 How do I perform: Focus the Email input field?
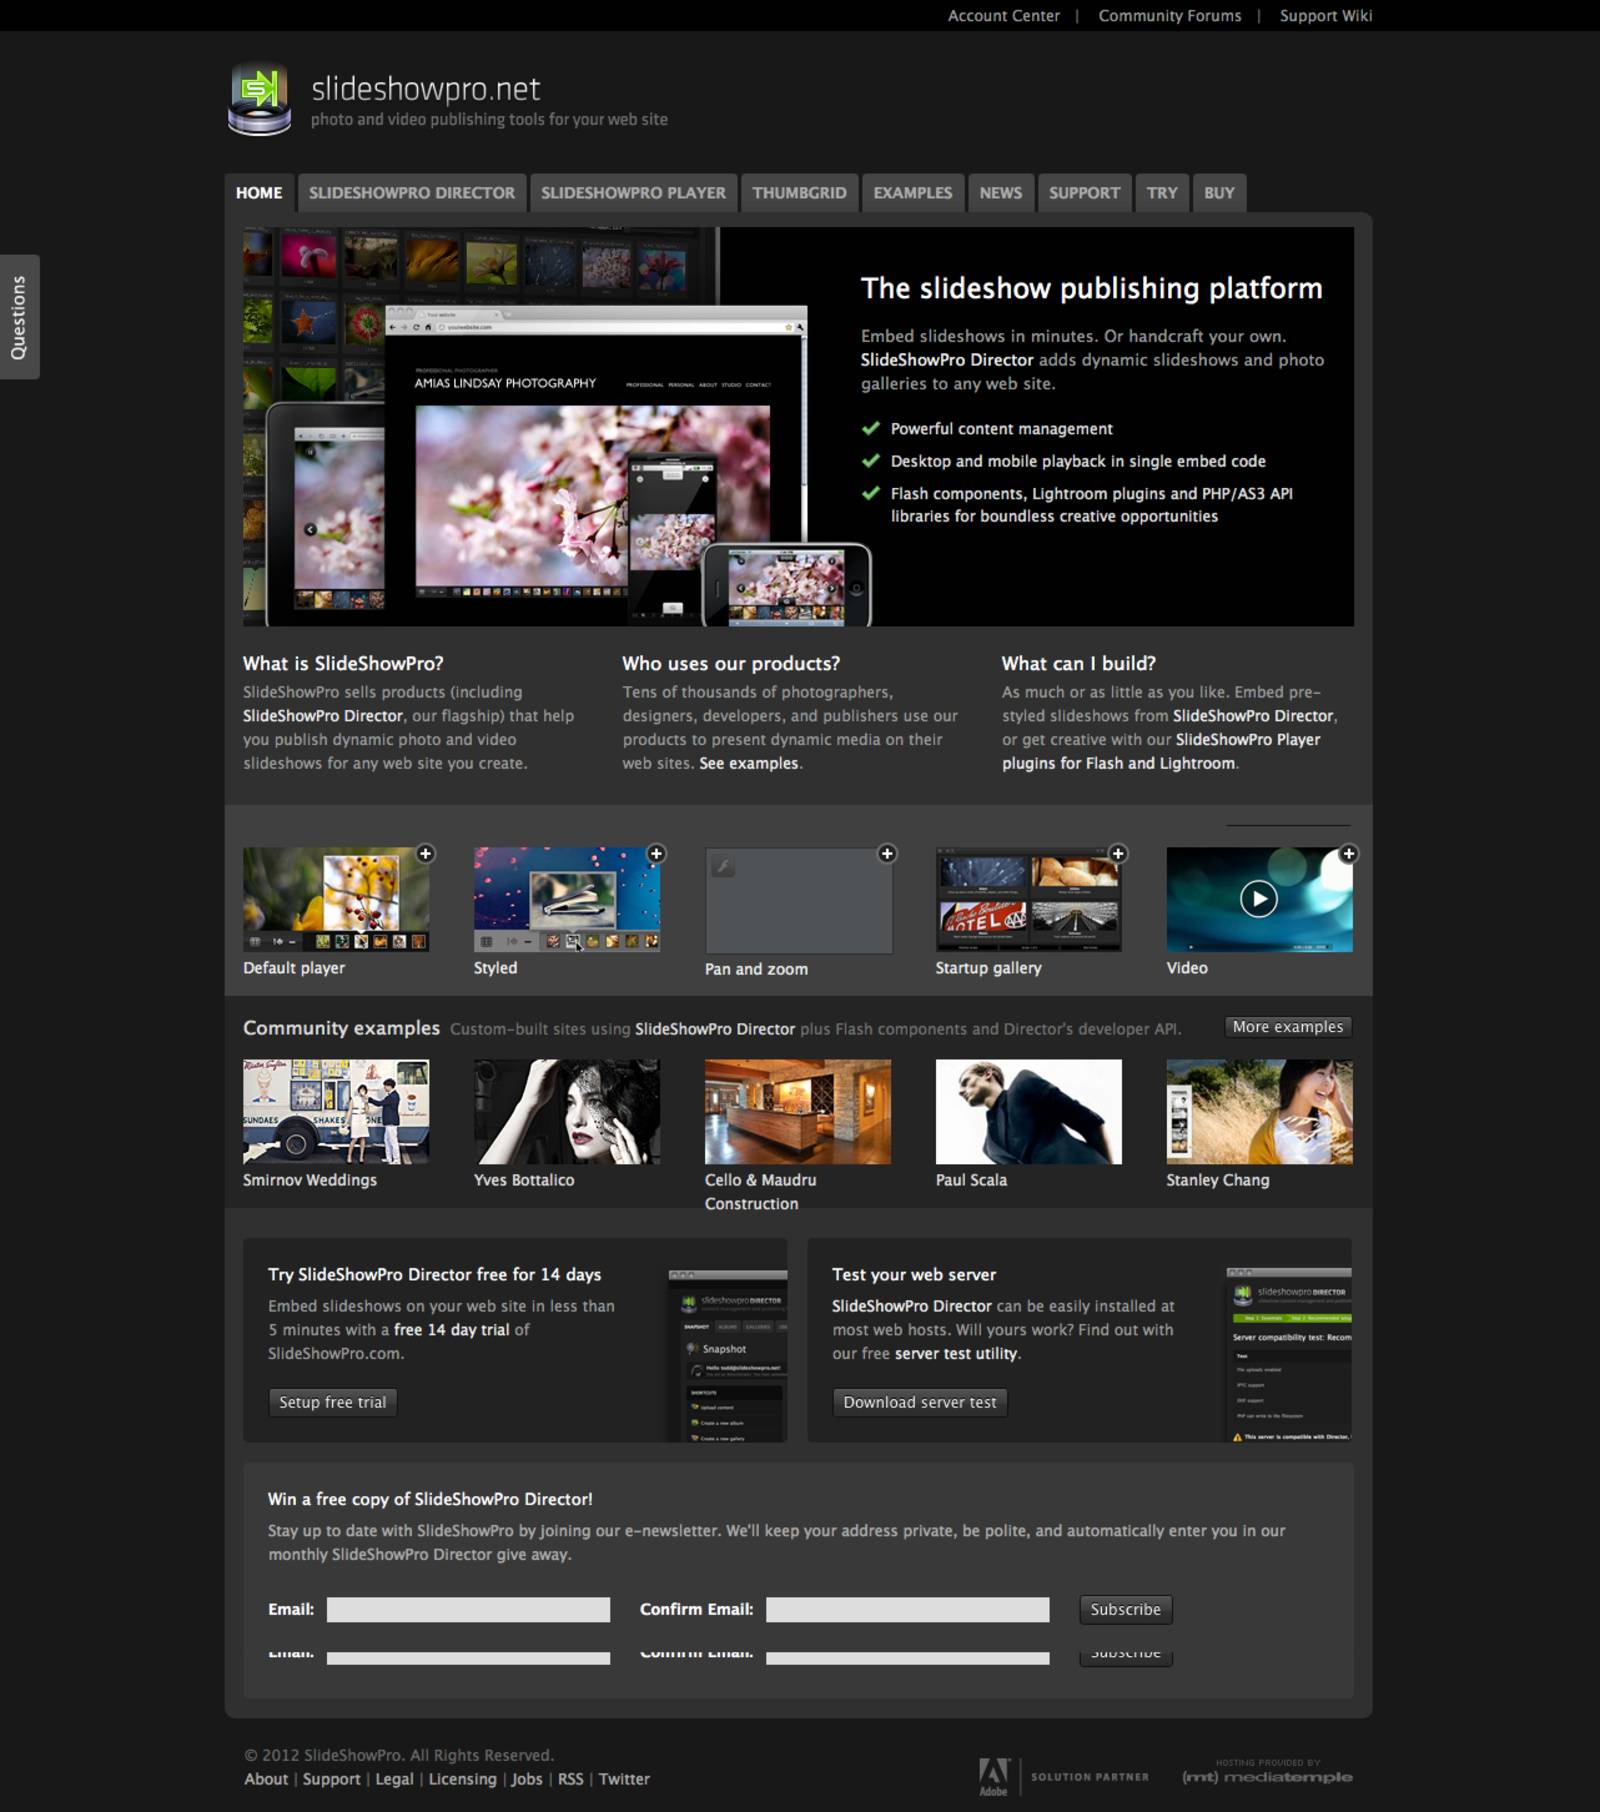tap(468, 1609)
